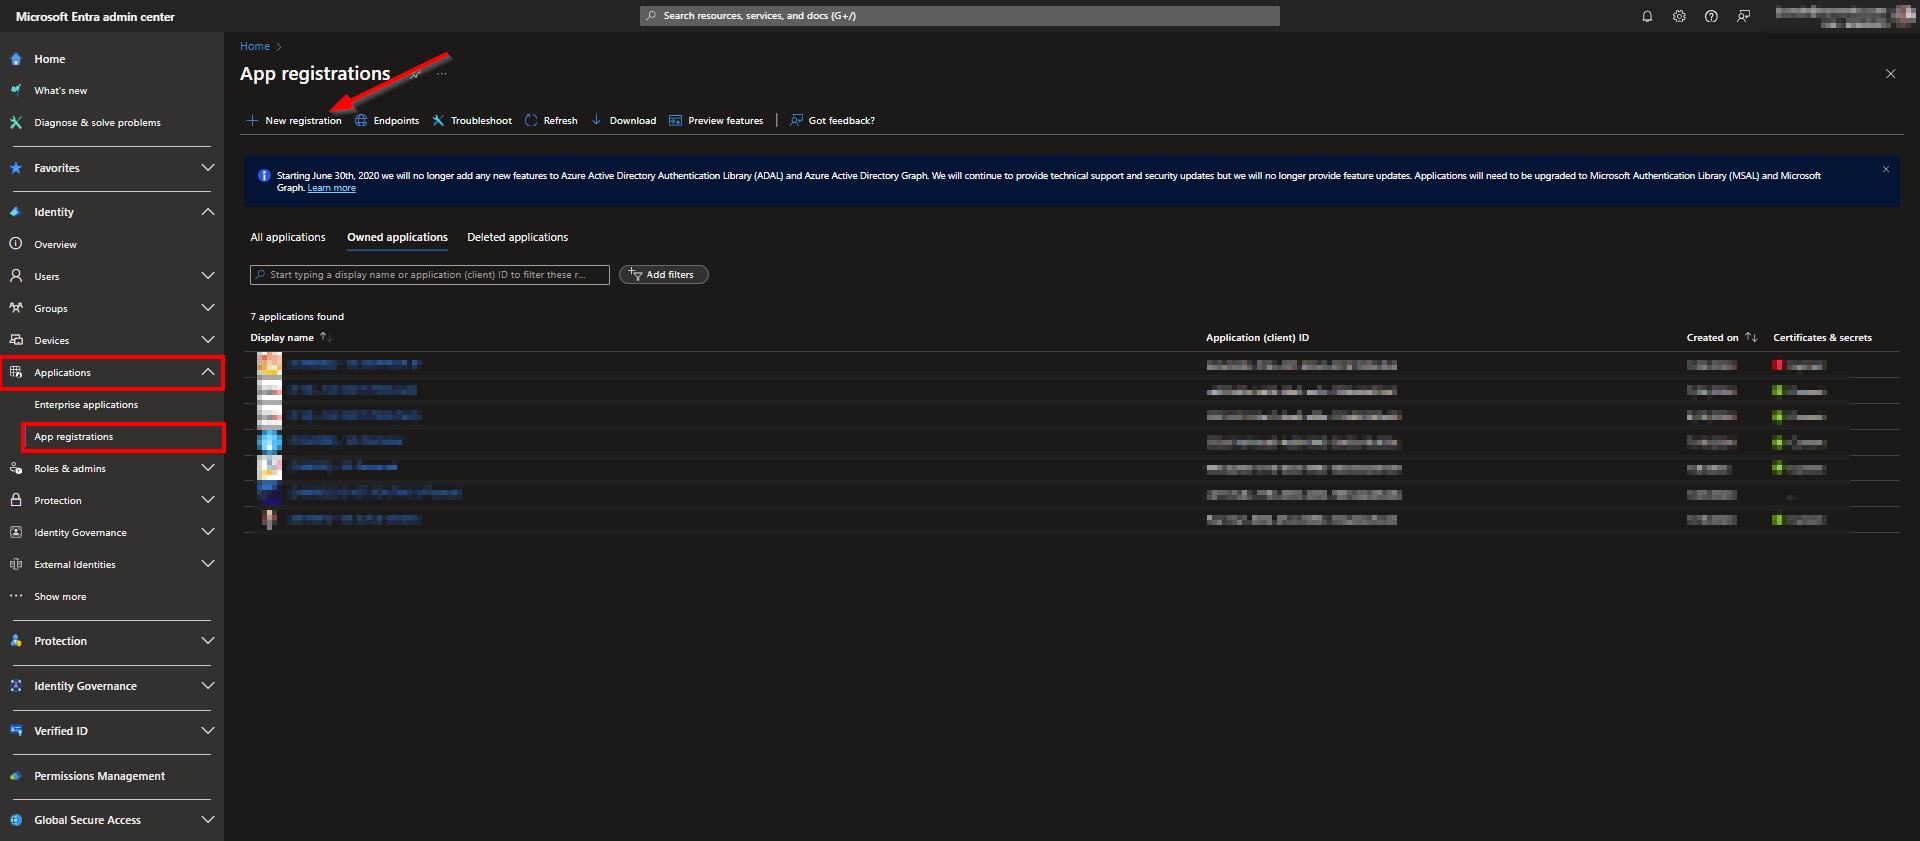
Task: Click the Add filters button
Action: (x=664, y=275)
